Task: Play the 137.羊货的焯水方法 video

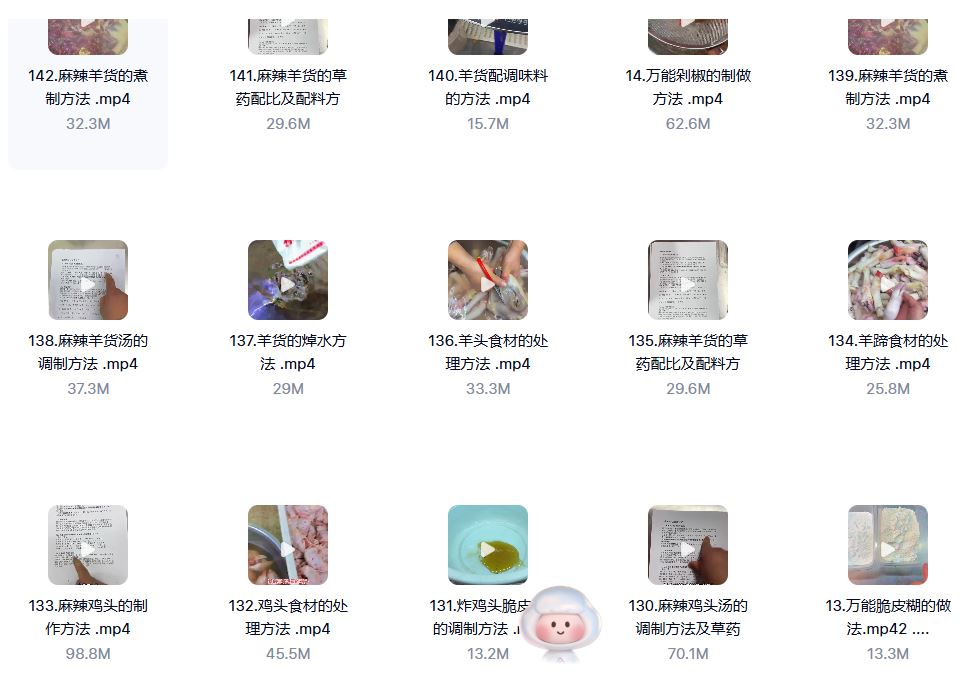Action: [x=288, y=280]
